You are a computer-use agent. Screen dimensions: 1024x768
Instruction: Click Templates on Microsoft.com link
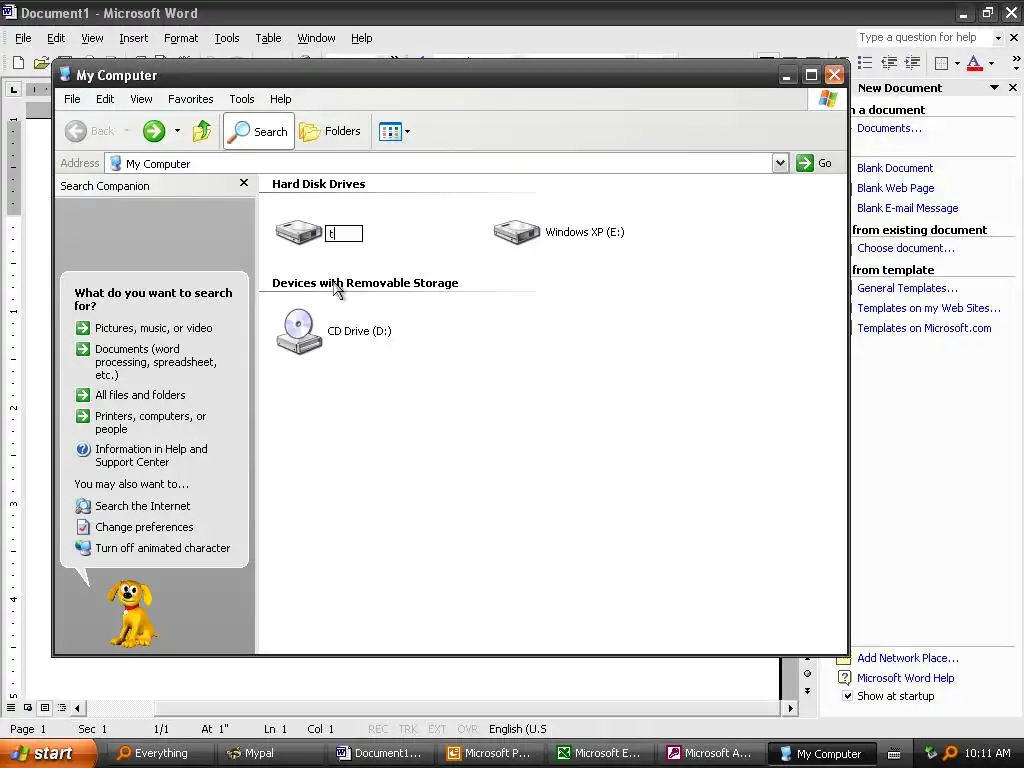point(924,328)
